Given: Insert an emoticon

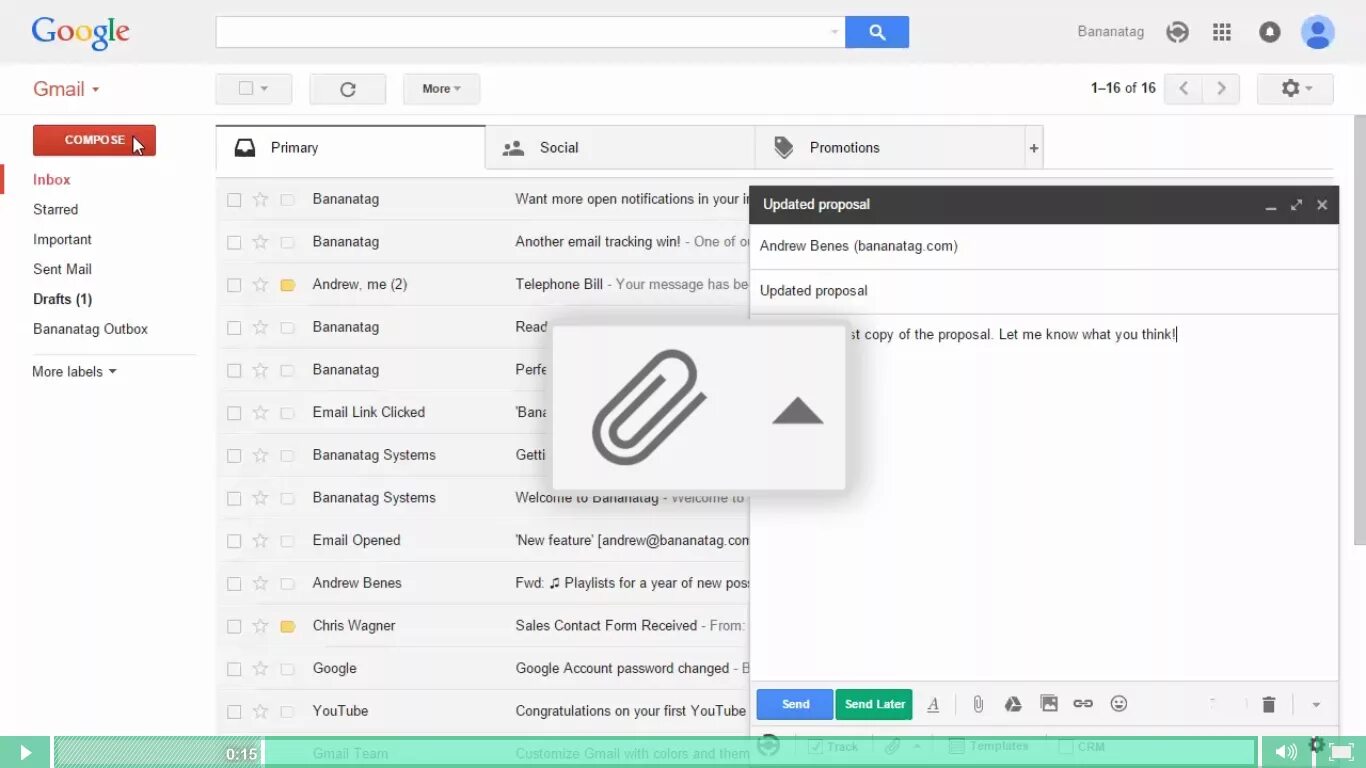Looking at the screenshot, I should coord(1119,704).
